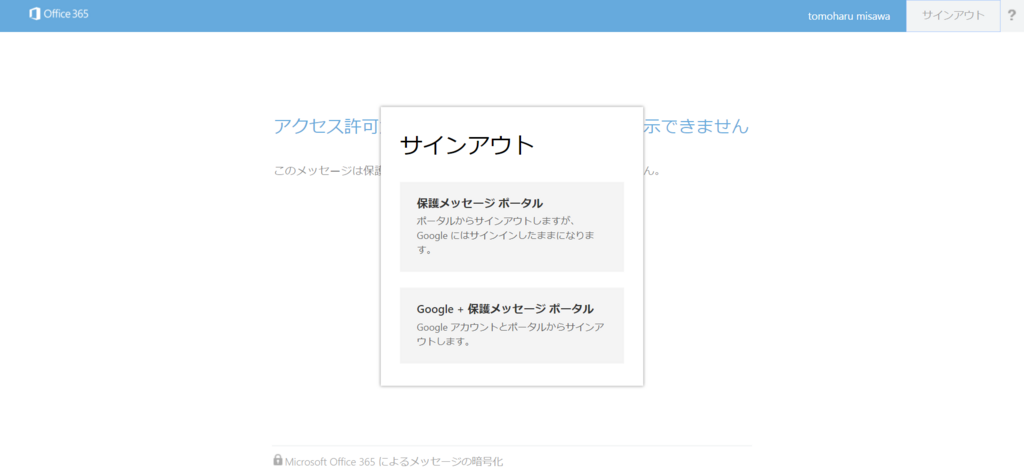Open the help question mark icon
Viewport: 1024px width, 473px height.
pos(1012,16)
